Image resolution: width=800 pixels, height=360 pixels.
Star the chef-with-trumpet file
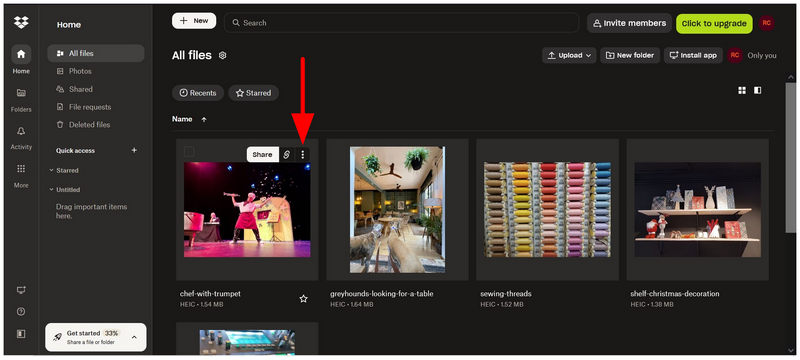point(304,299)
